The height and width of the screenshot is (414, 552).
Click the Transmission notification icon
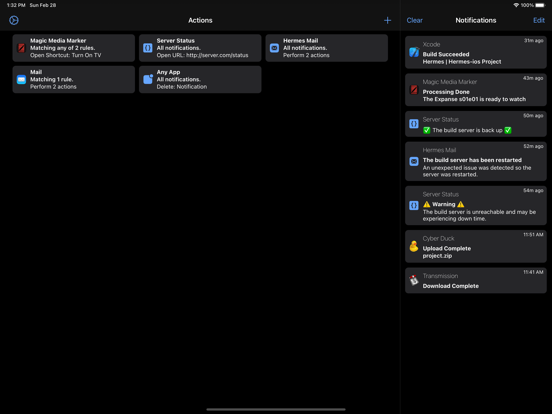pos(414,280)
